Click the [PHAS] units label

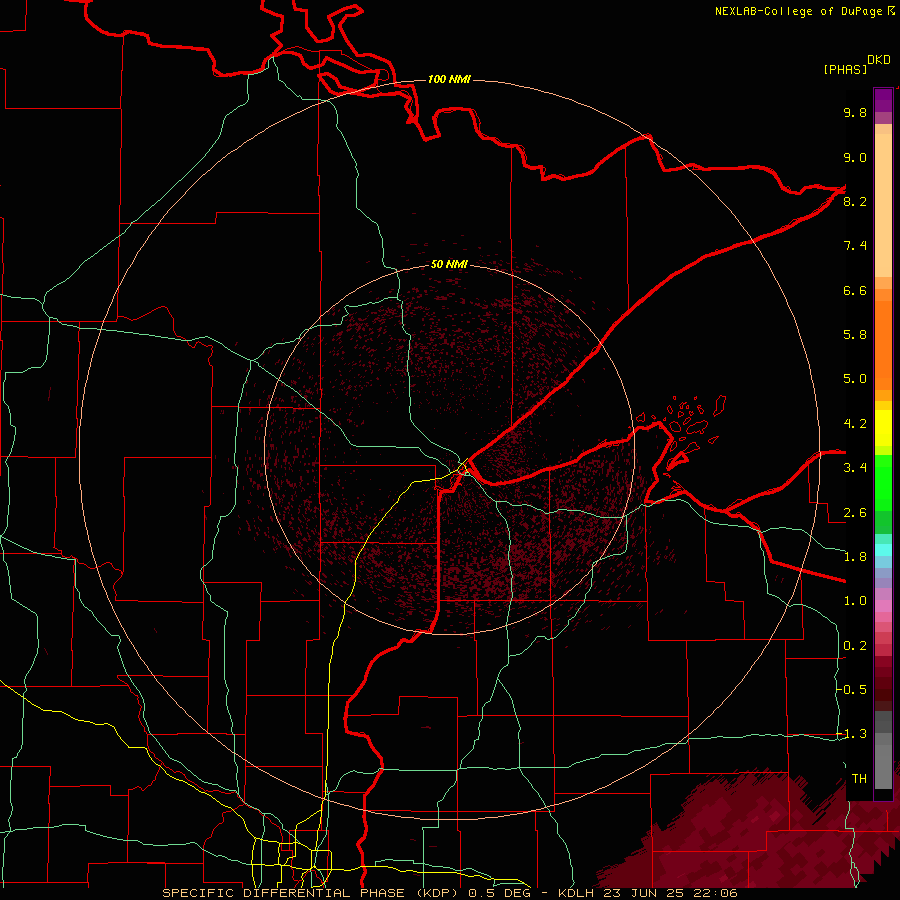coord(845,70)
